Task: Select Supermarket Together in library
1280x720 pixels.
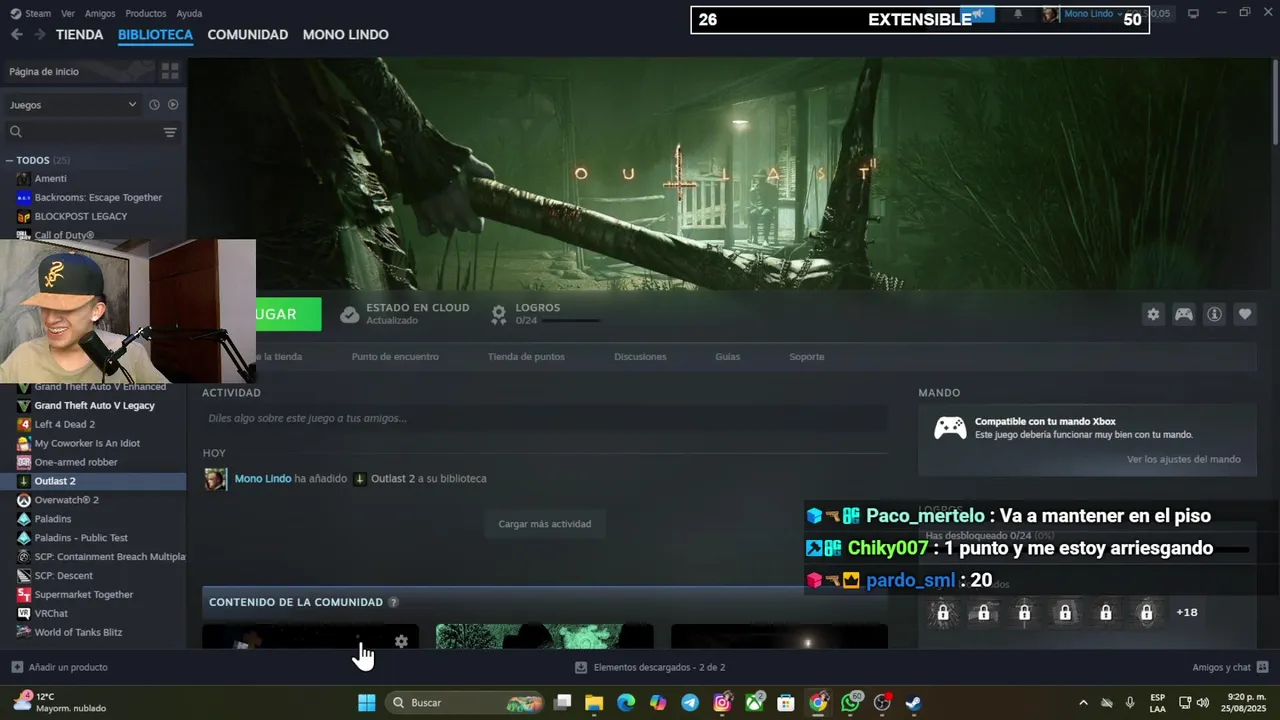Action: (84, 594)
